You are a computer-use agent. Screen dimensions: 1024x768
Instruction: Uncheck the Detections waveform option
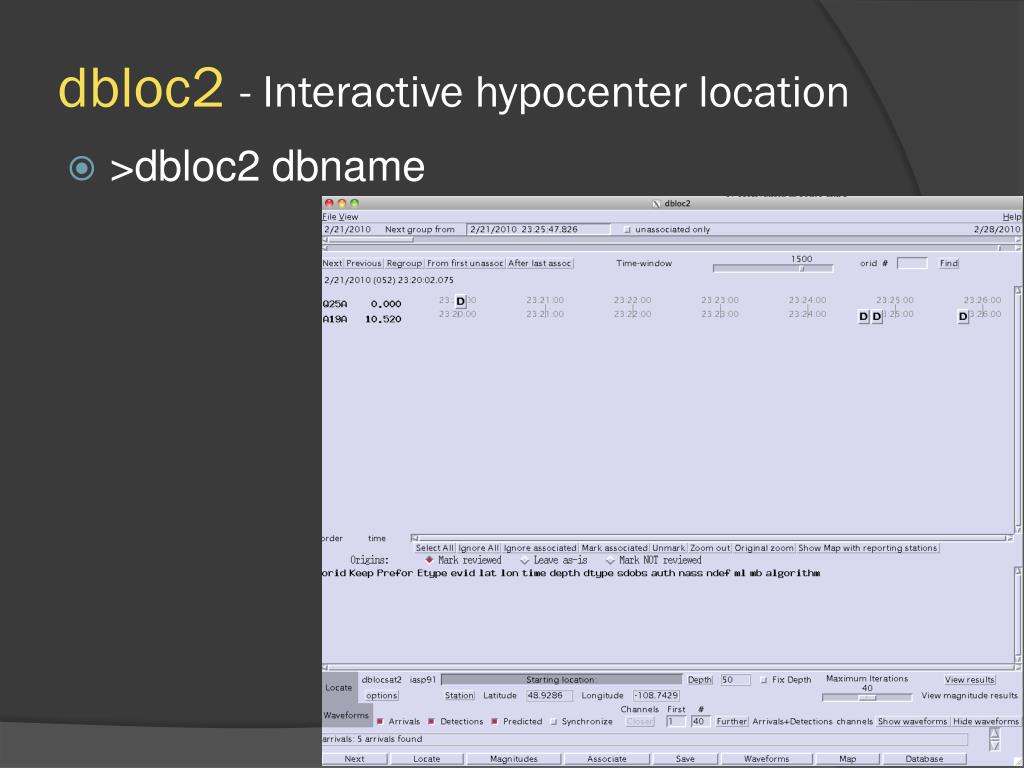click(431, 722)
